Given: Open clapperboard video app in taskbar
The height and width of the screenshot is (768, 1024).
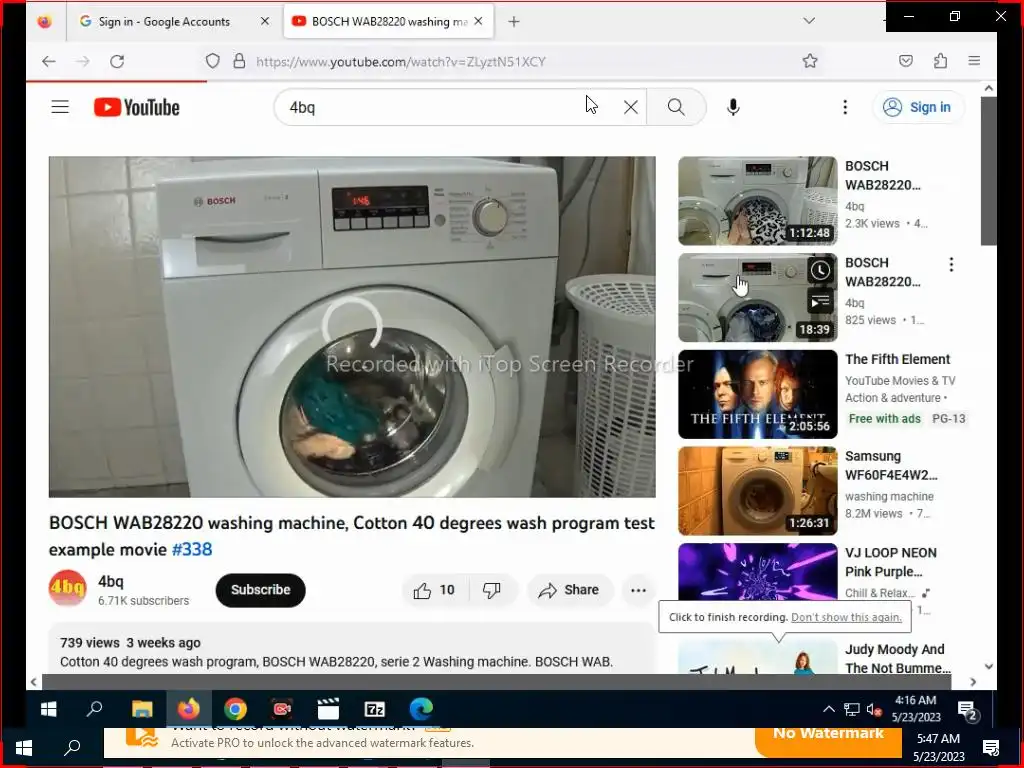Looking at the screenshot, I should tap(328, 709).
